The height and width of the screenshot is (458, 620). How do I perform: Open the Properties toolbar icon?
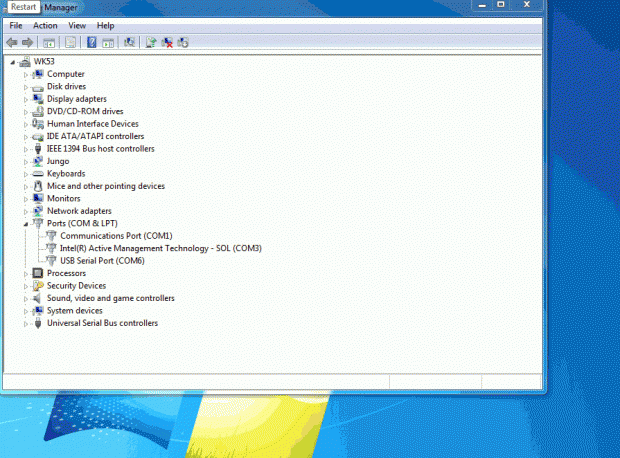point(70,42)
